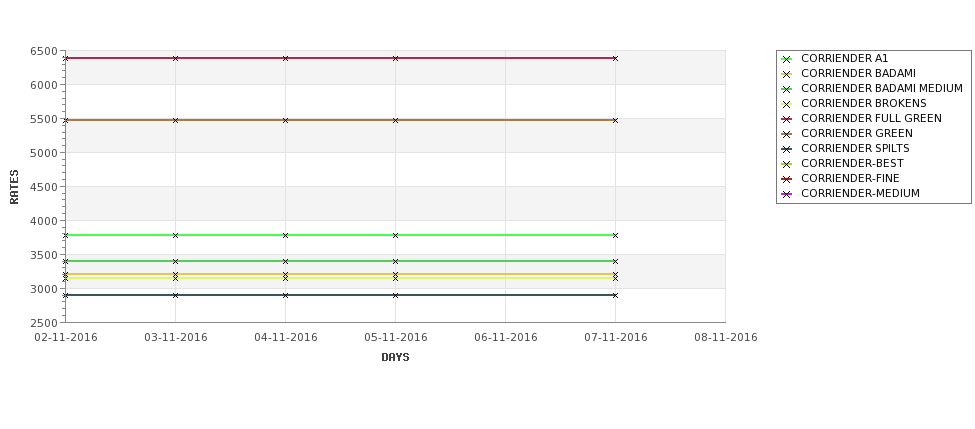Click the CORRIENDER-BEST legend marker
This screenshot has height=429, width=975.
[x=786, y=164]
